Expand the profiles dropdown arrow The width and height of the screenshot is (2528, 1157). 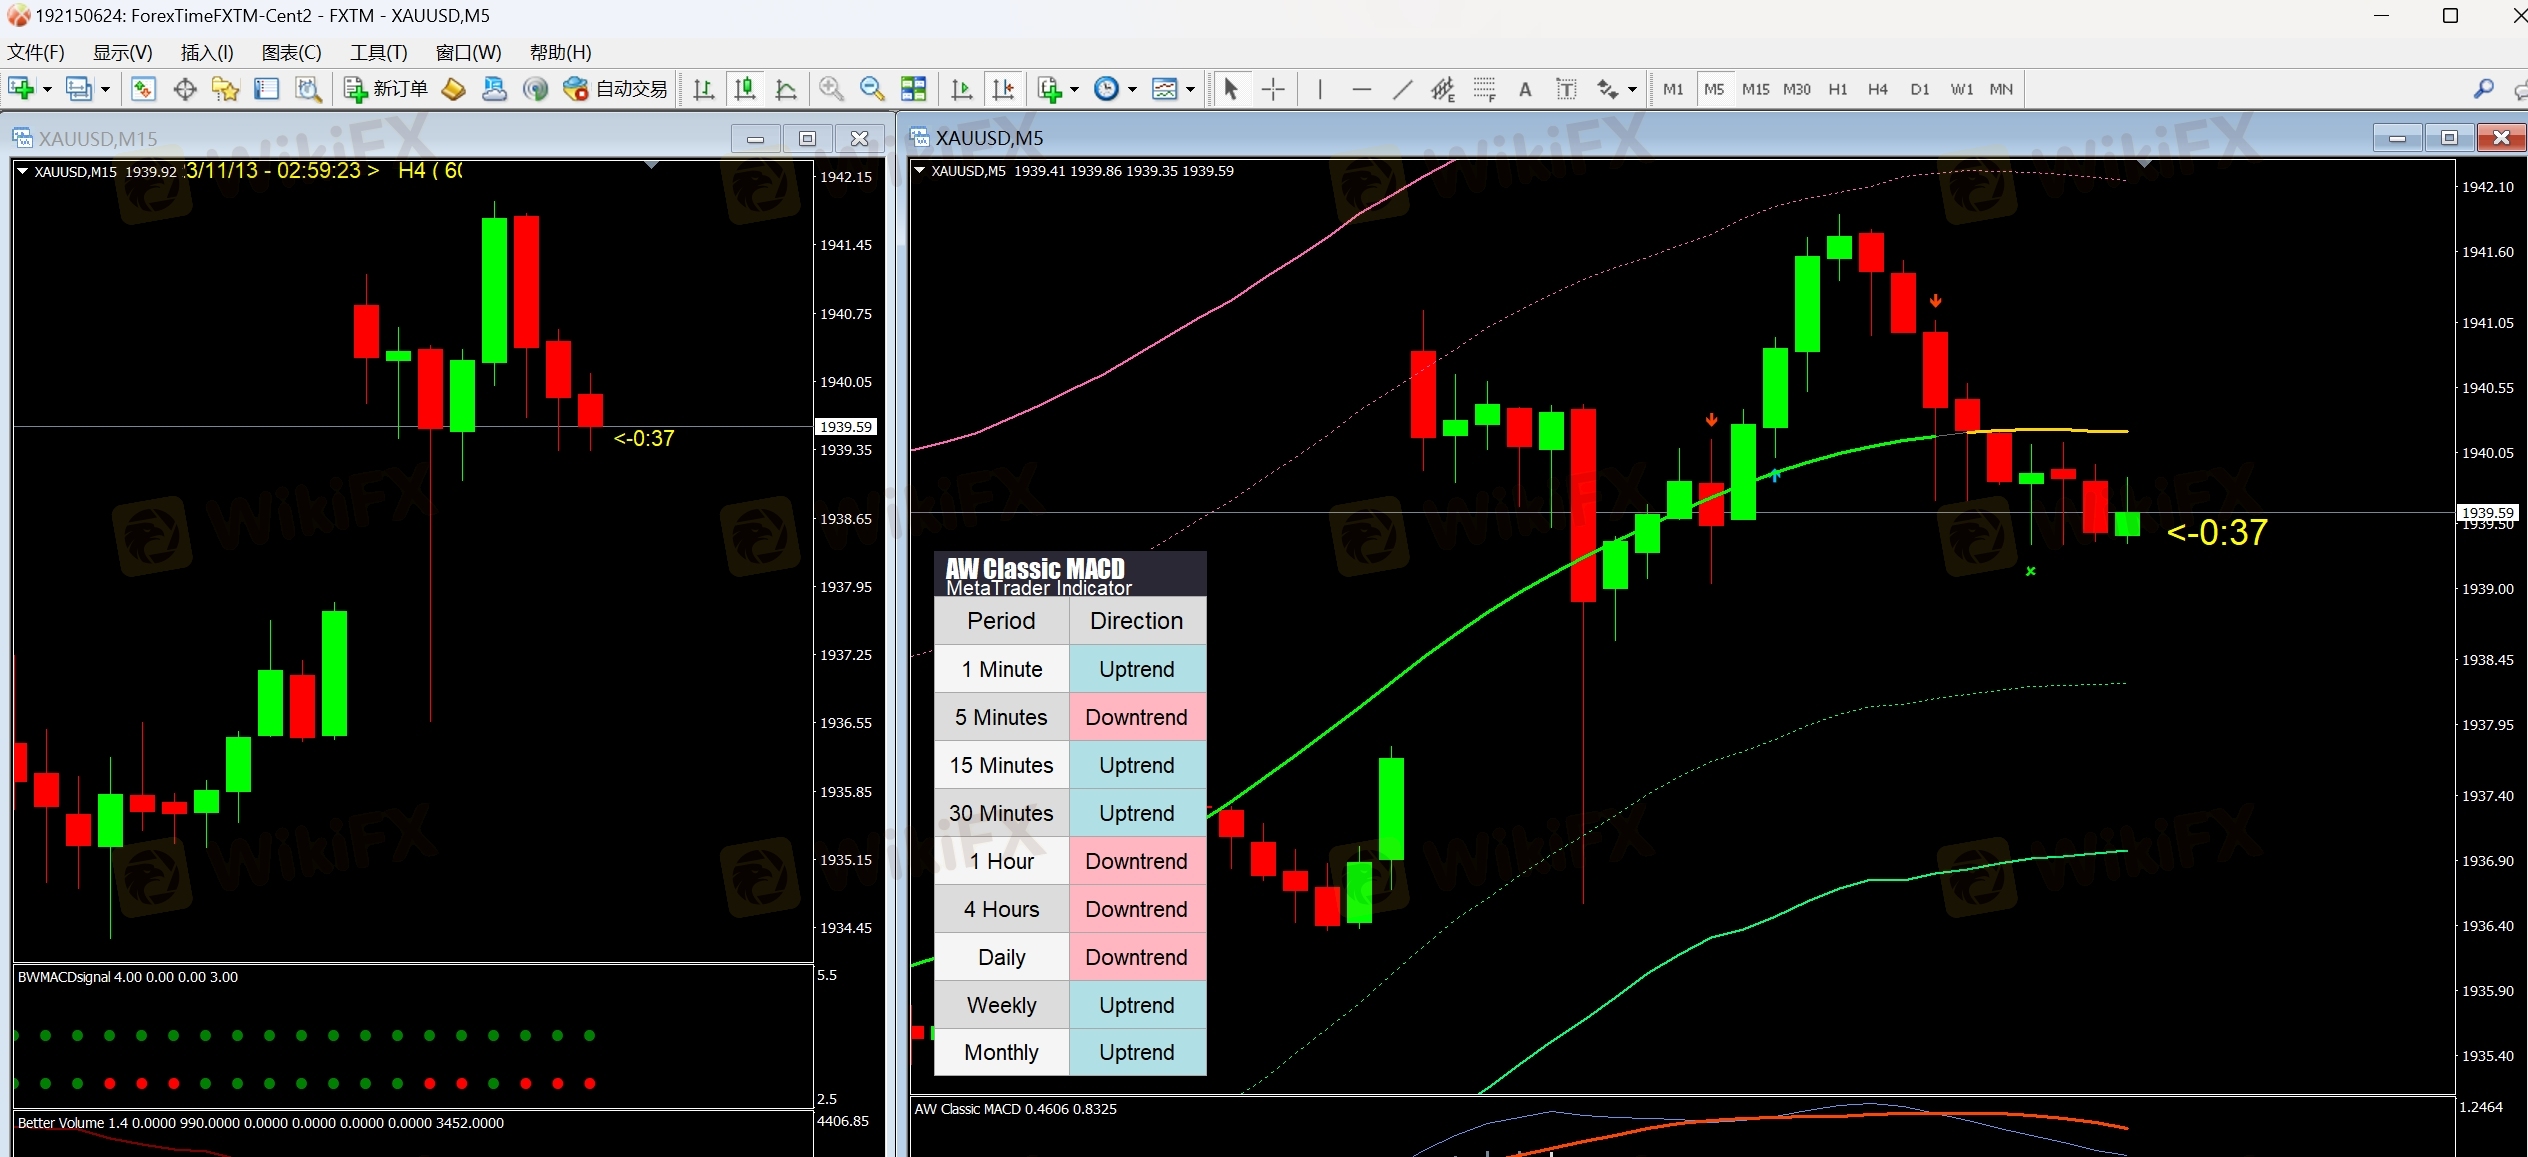click(x=105, y=89)
